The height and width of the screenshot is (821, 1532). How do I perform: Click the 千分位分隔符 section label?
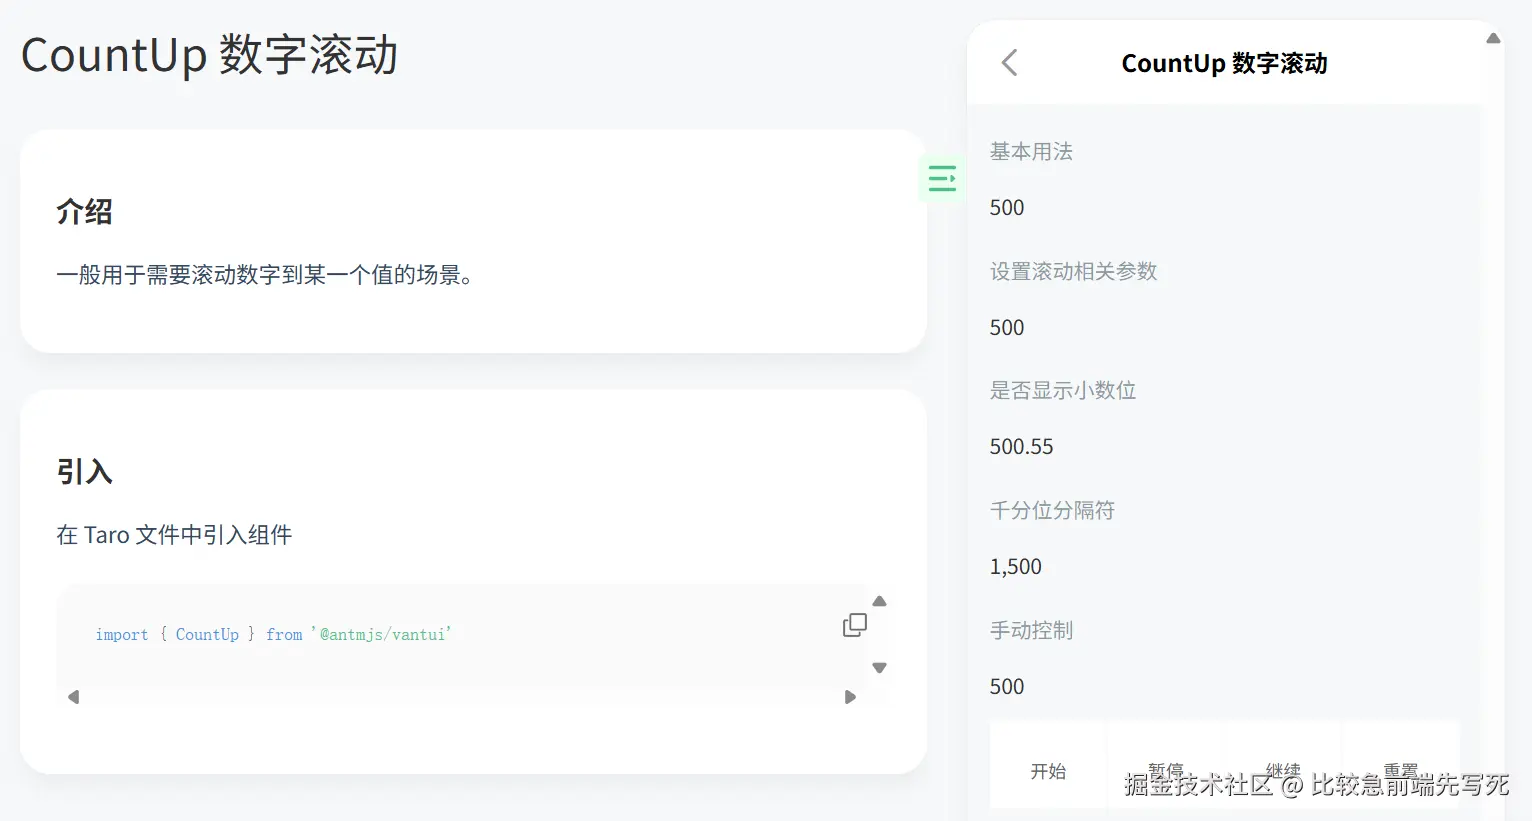coord(1052,510)
